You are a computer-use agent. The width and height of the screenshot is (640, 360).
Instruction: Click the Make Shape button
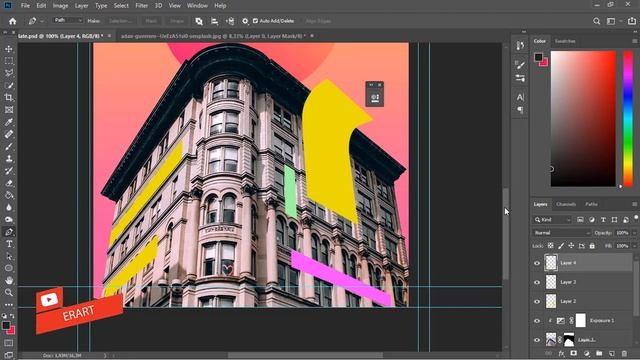pyautogui.click(x=177, y=21)
